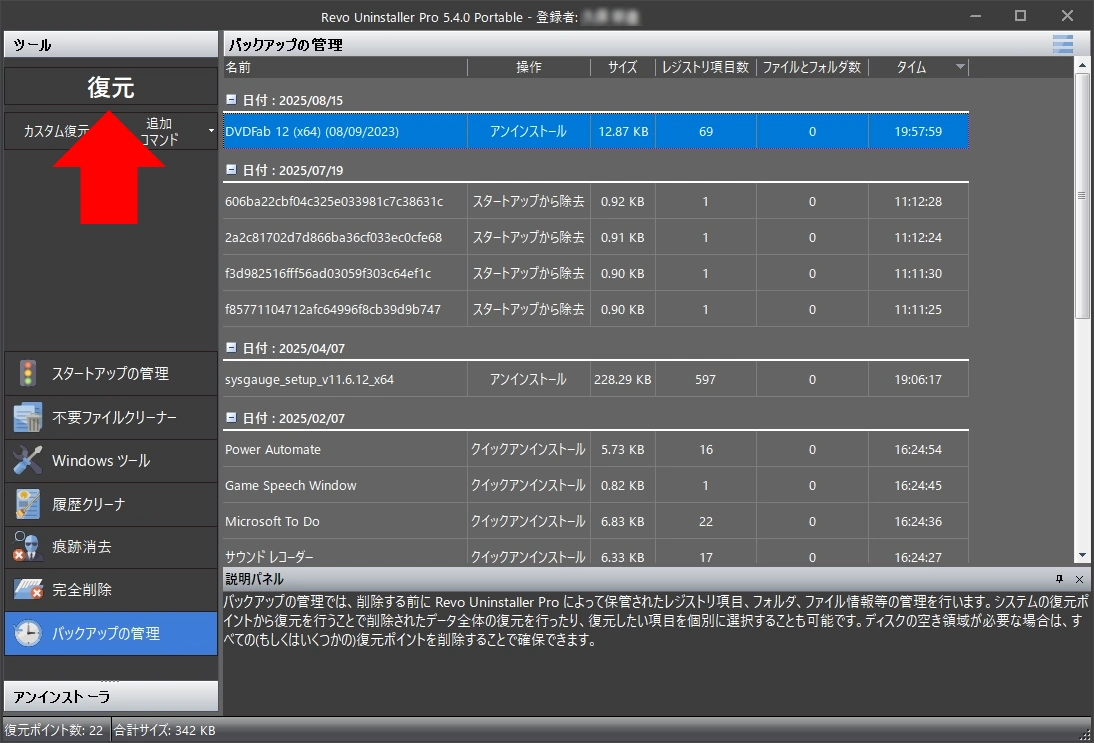Open 完全削除 tool
Image resolution: width=1094 pixels, height=743 pixels.
pos(111,590)
